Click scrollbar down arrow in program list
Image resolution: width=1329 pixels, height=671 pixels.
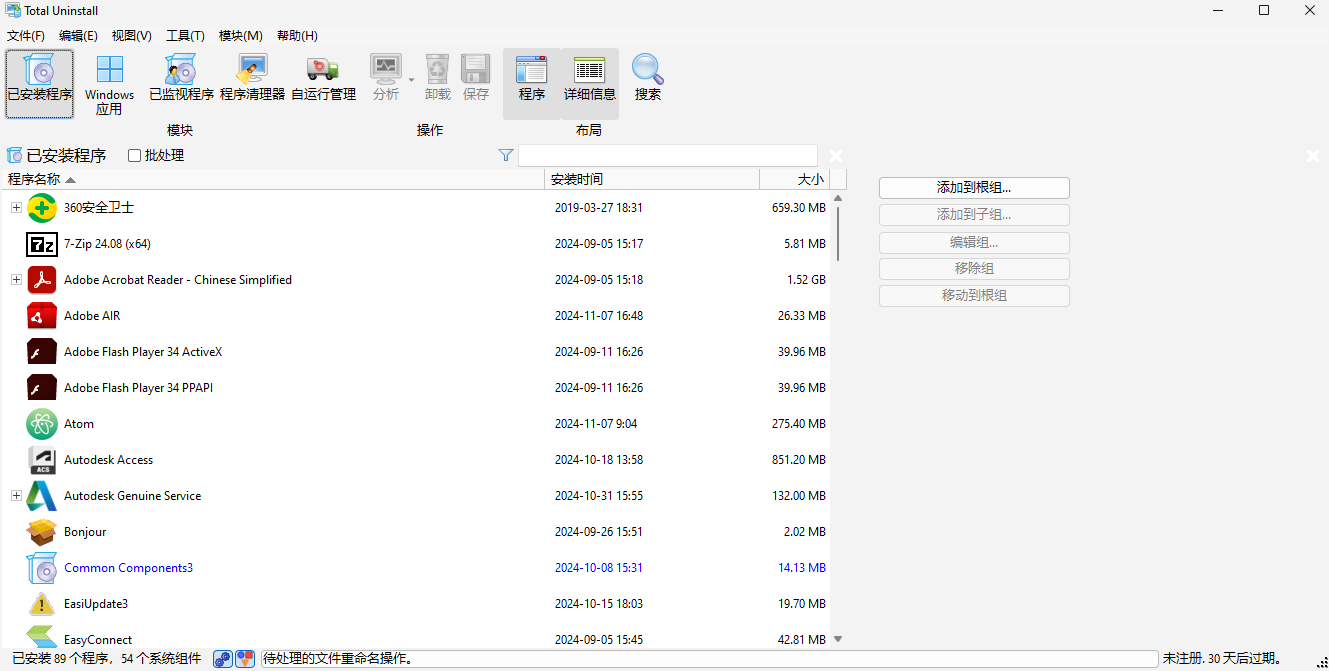tap(838, 639)
